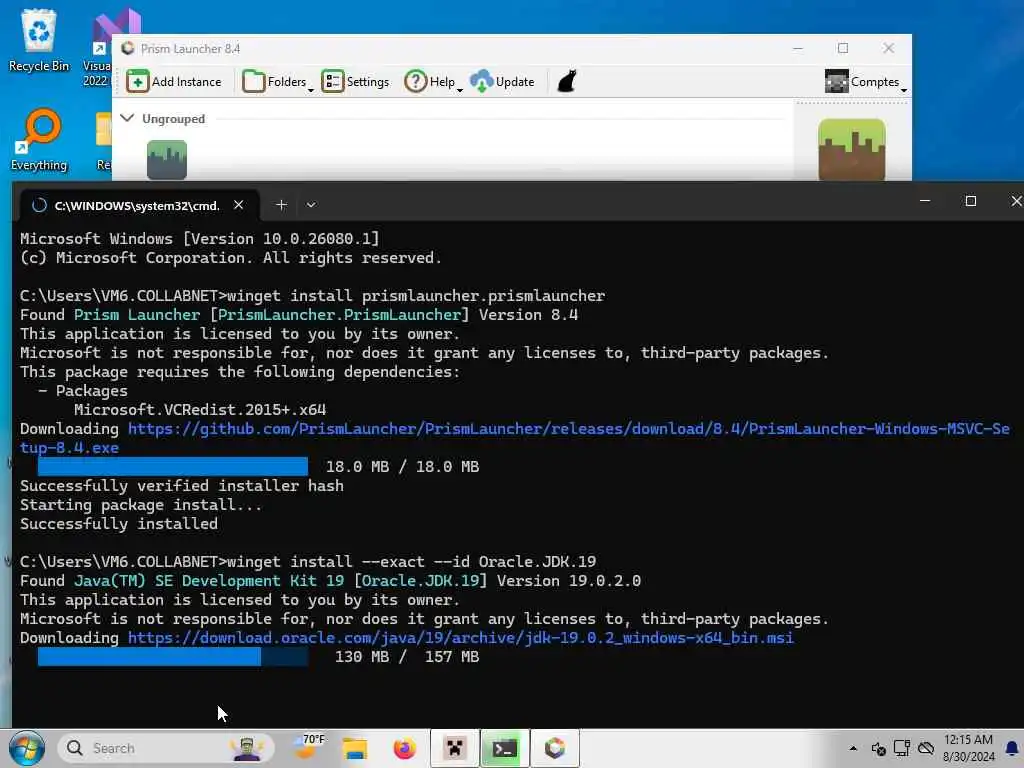Open File Explorer from the taskbar
The image size is (1024, 768).
(355, 748)
